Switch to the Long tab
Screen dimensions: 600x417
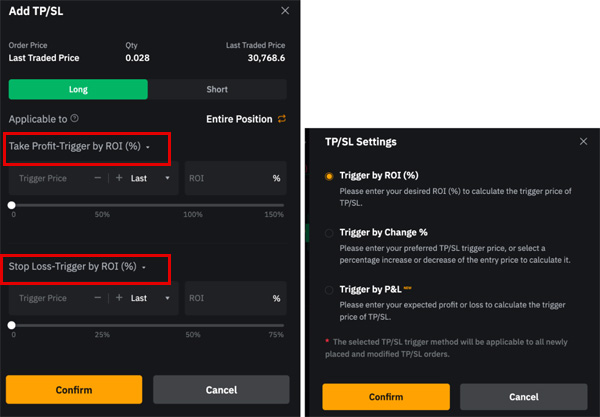[x=78, y=90]
